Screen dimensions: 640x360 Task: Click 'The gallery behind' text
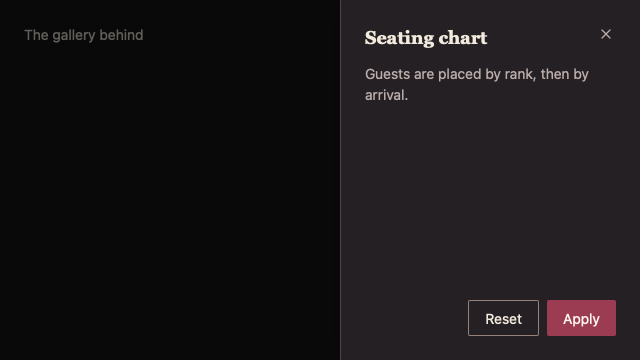(x=84, y=35)
